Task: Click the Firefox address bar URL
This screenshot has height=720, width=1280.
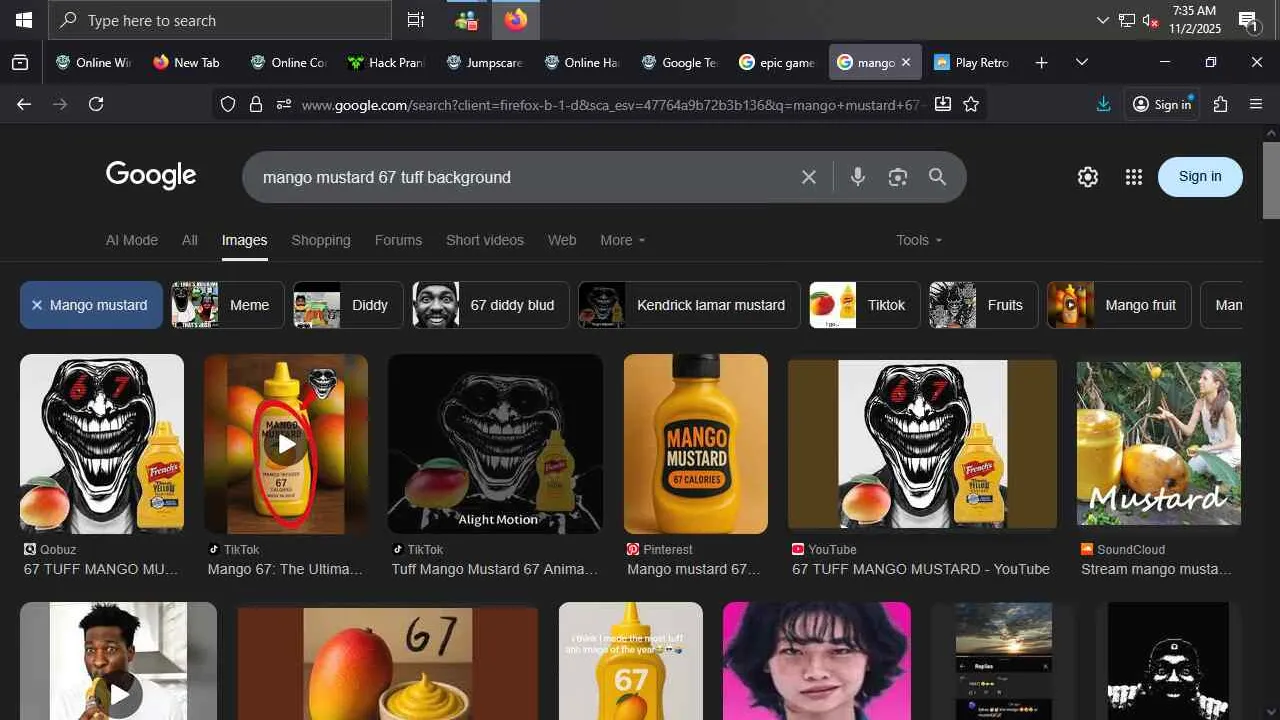Action: click(x=613, y=104)
